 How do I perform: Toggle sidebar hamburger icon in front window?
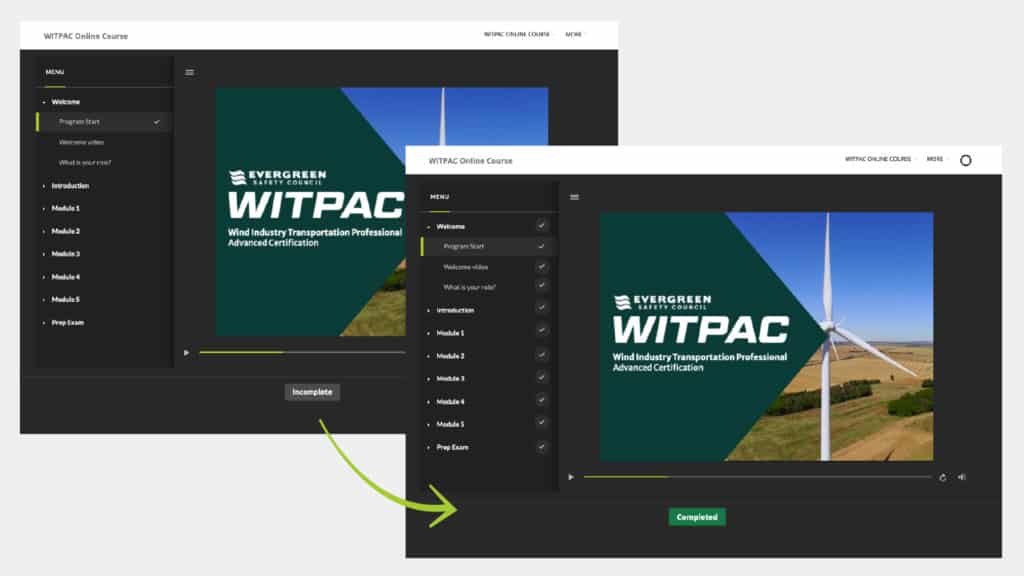point(574,197)
